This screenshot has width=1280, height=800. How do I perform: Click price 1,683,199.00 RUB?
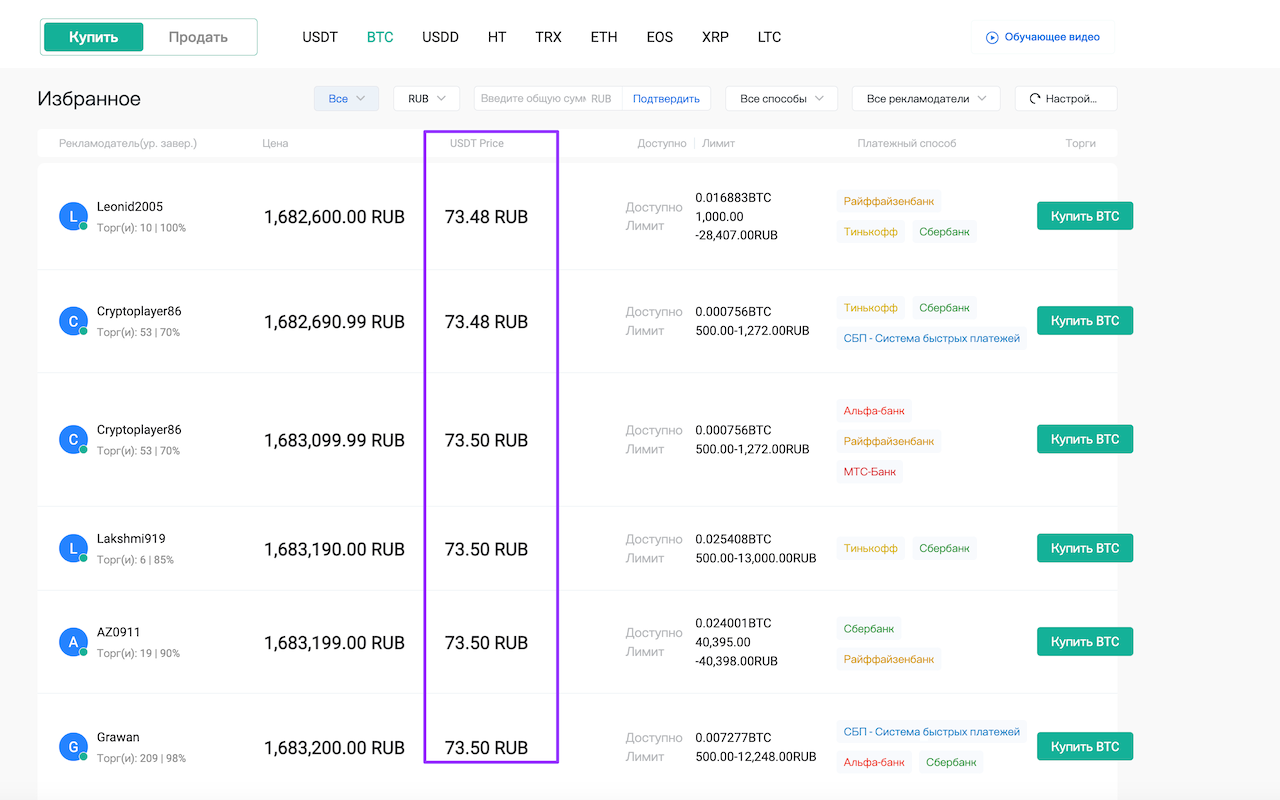pyautogui.click(x=334, y=643)
